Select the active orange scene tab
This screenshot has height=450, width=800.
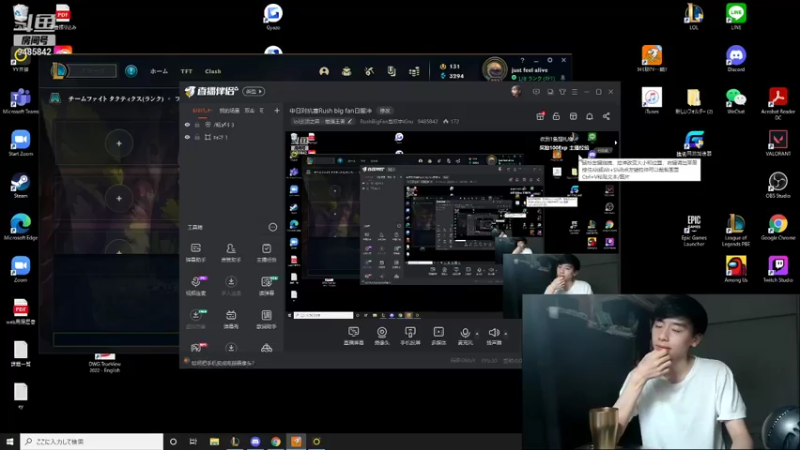[202, 110]
